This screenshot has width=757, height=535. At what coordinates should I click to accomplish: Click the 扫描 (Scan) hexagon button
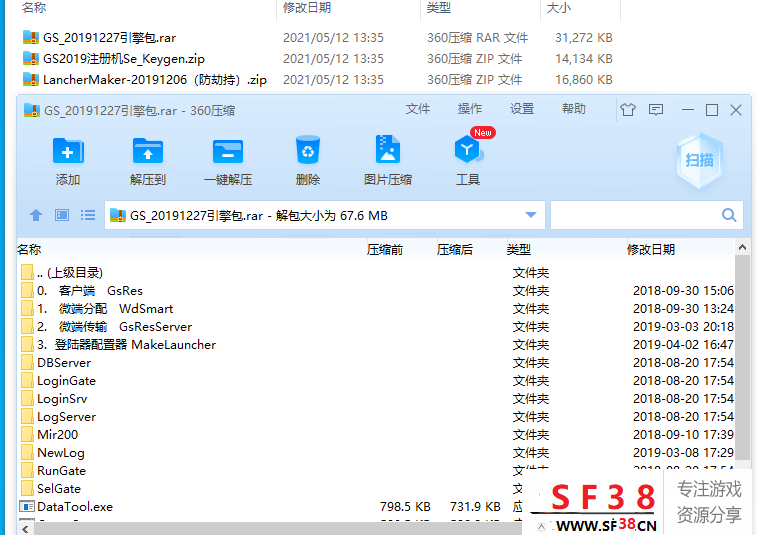pyautogui.click(x=700, y=160)
